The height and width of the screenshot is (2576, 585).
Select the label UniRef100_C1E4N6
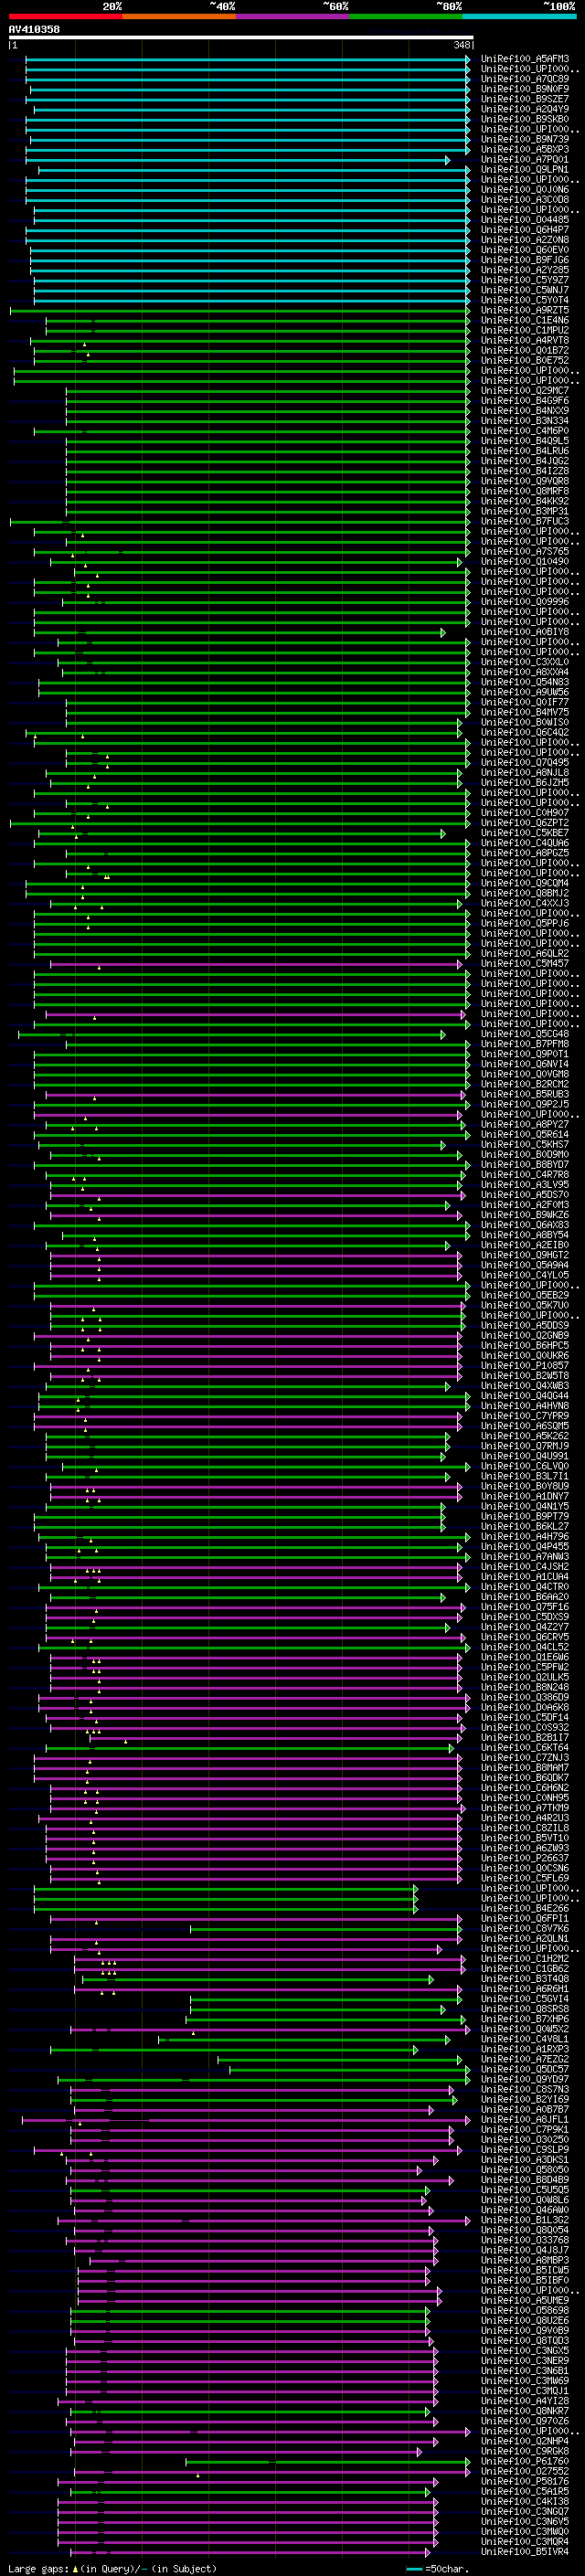click(x=525, y=320)
